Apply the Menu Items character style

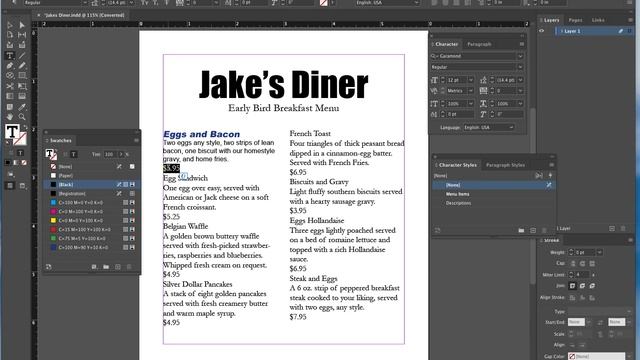coord(458,194)
